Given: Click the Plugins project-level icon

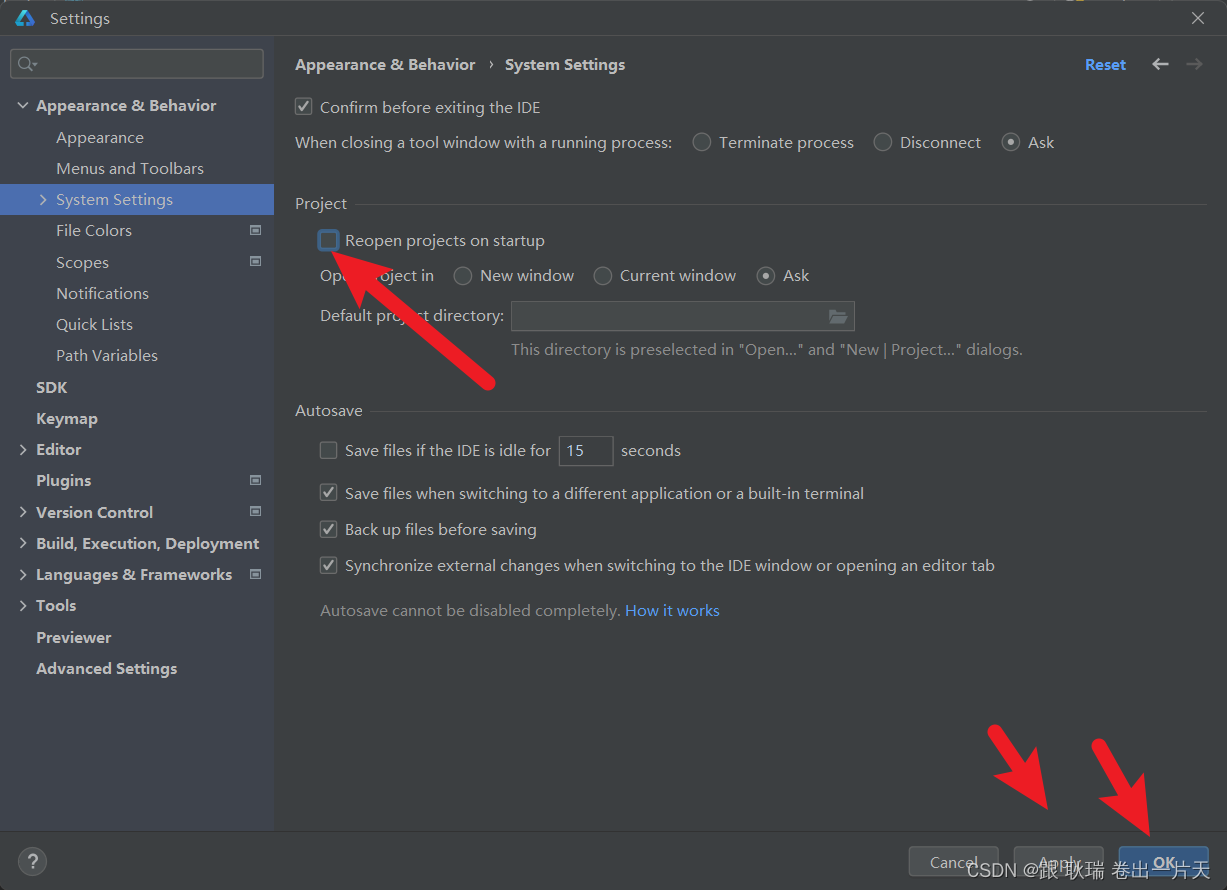Looking at the screenshot, I should point(255,480).
